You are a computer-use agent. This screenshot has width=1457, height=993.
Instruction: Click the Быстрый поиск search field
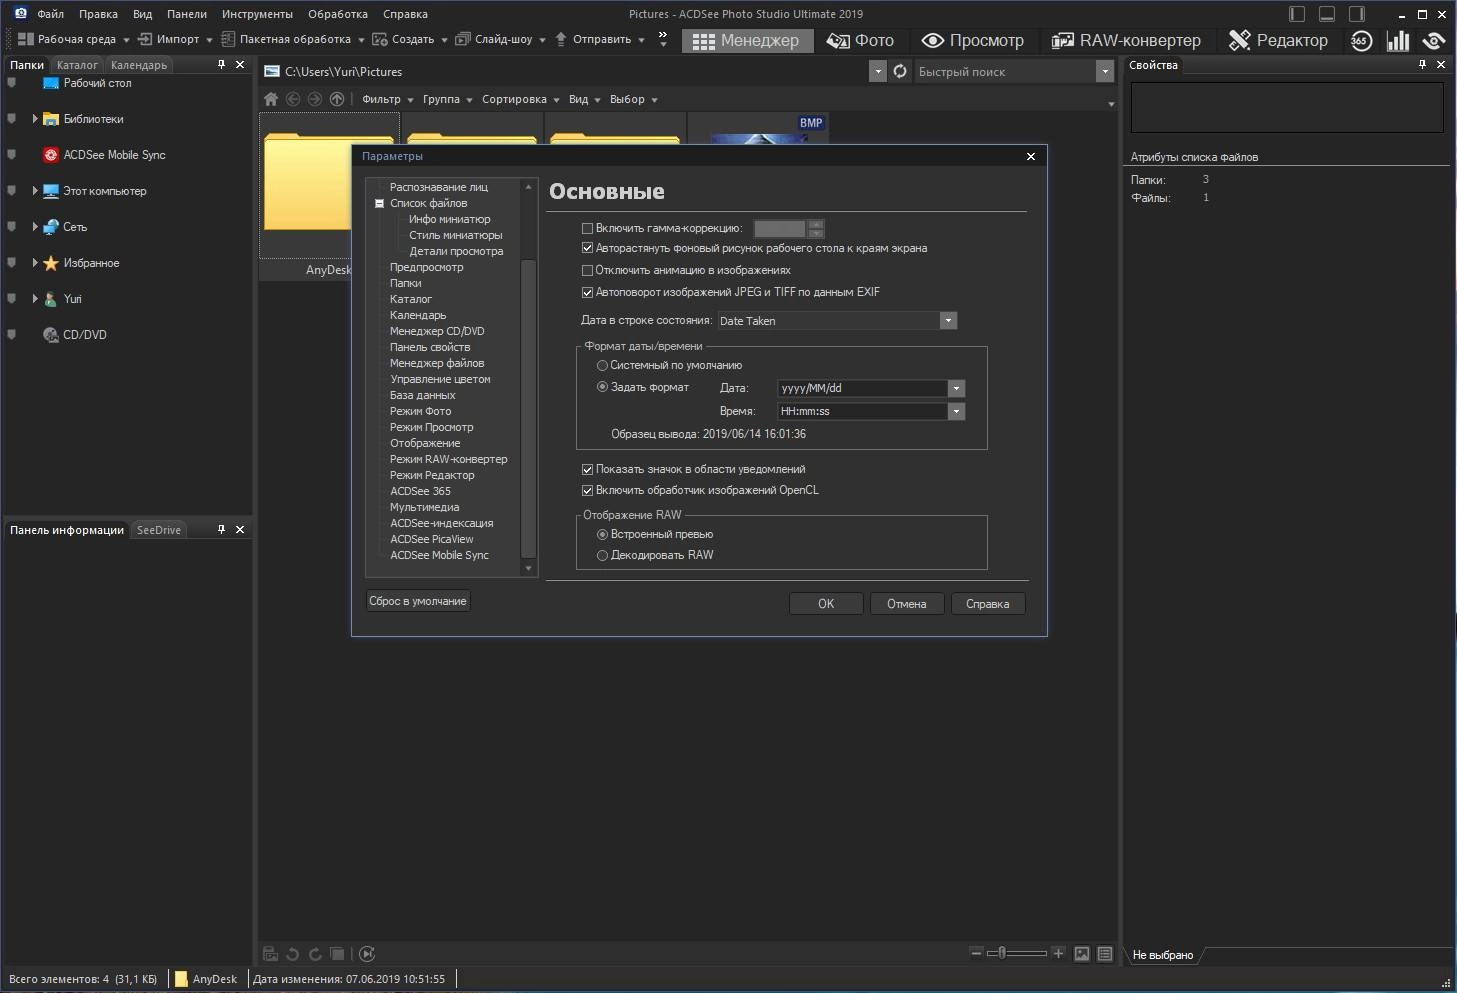pos(1005,71)
